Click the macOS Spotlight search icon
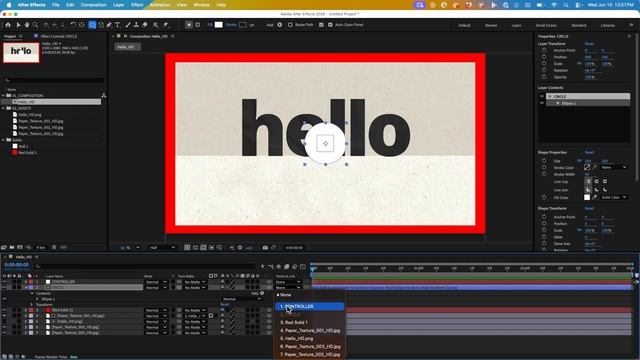 (x=566, y=5)
